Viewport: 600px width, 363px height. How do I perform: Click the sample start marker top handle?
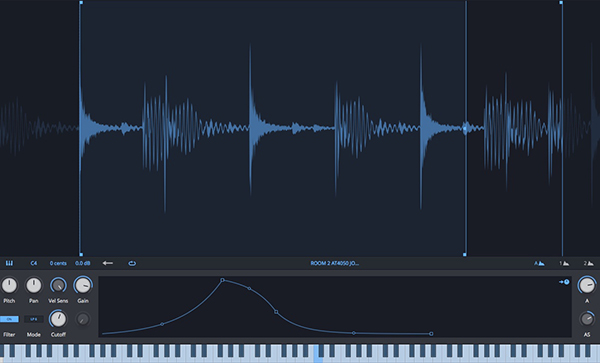pyautogui.click(x=81, y=3)
